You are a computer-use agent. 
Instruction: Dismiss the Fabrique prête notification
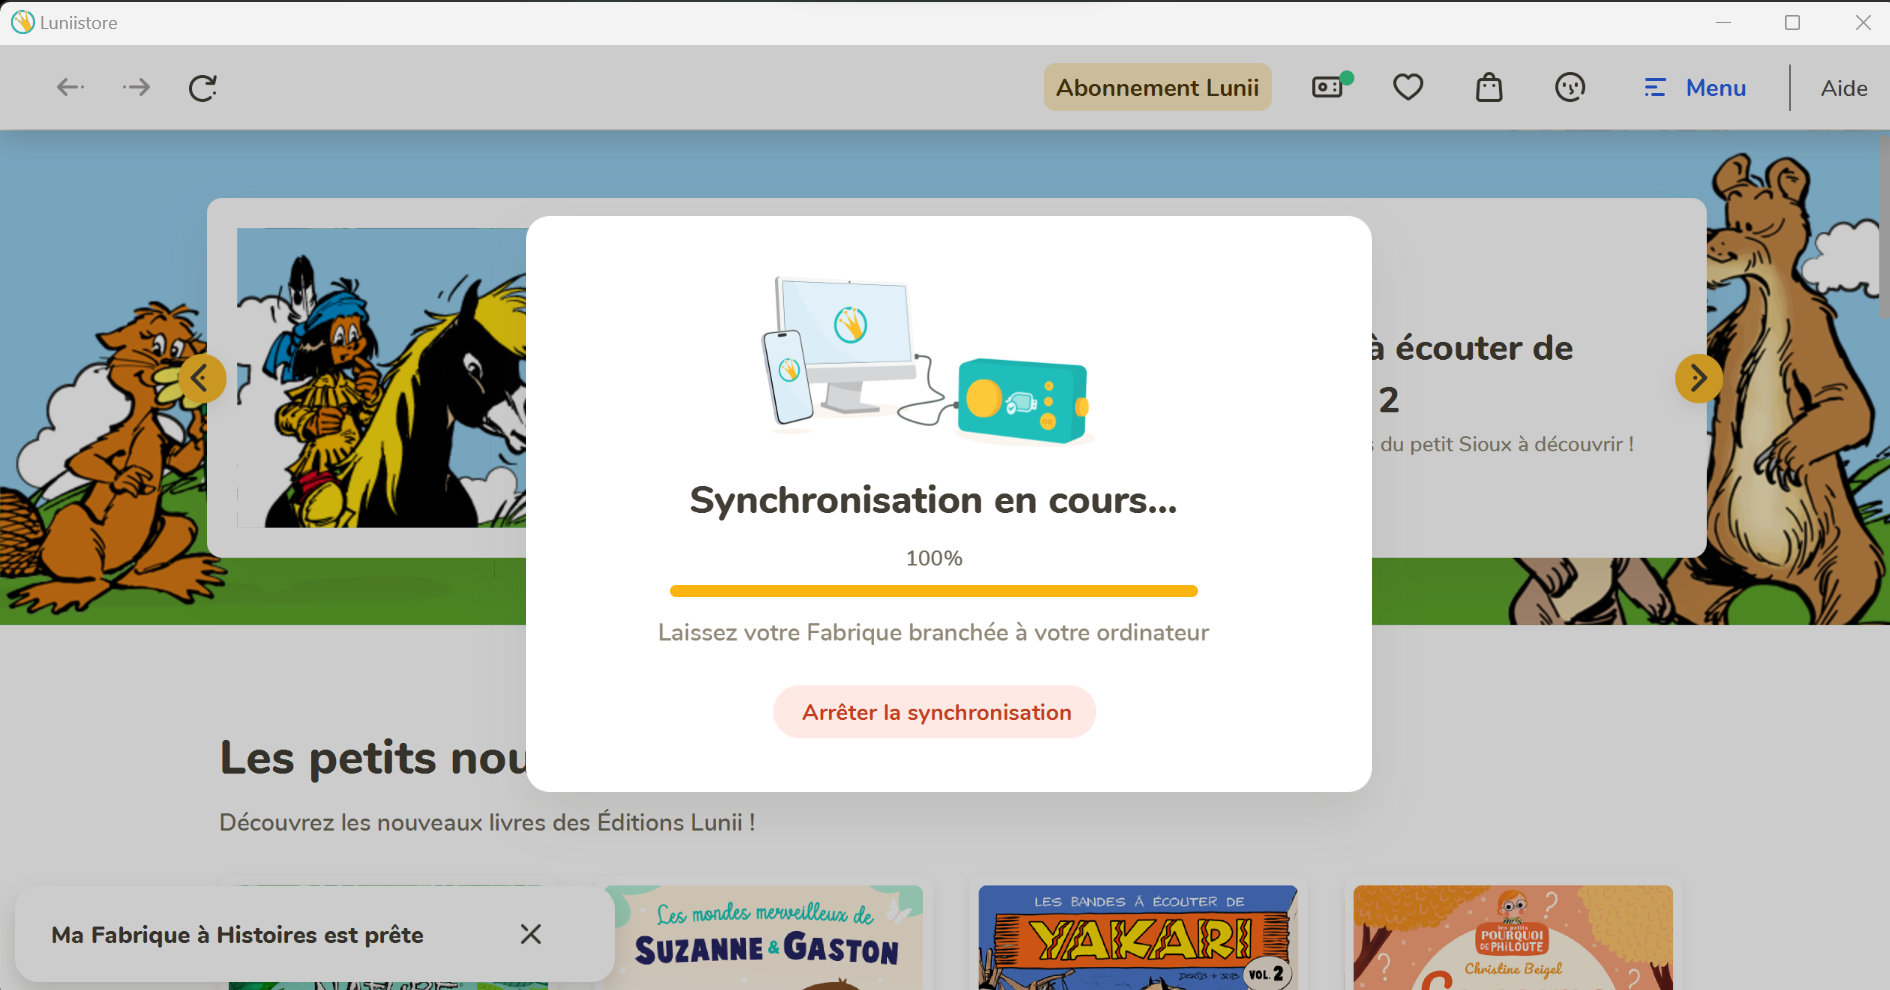531,934
